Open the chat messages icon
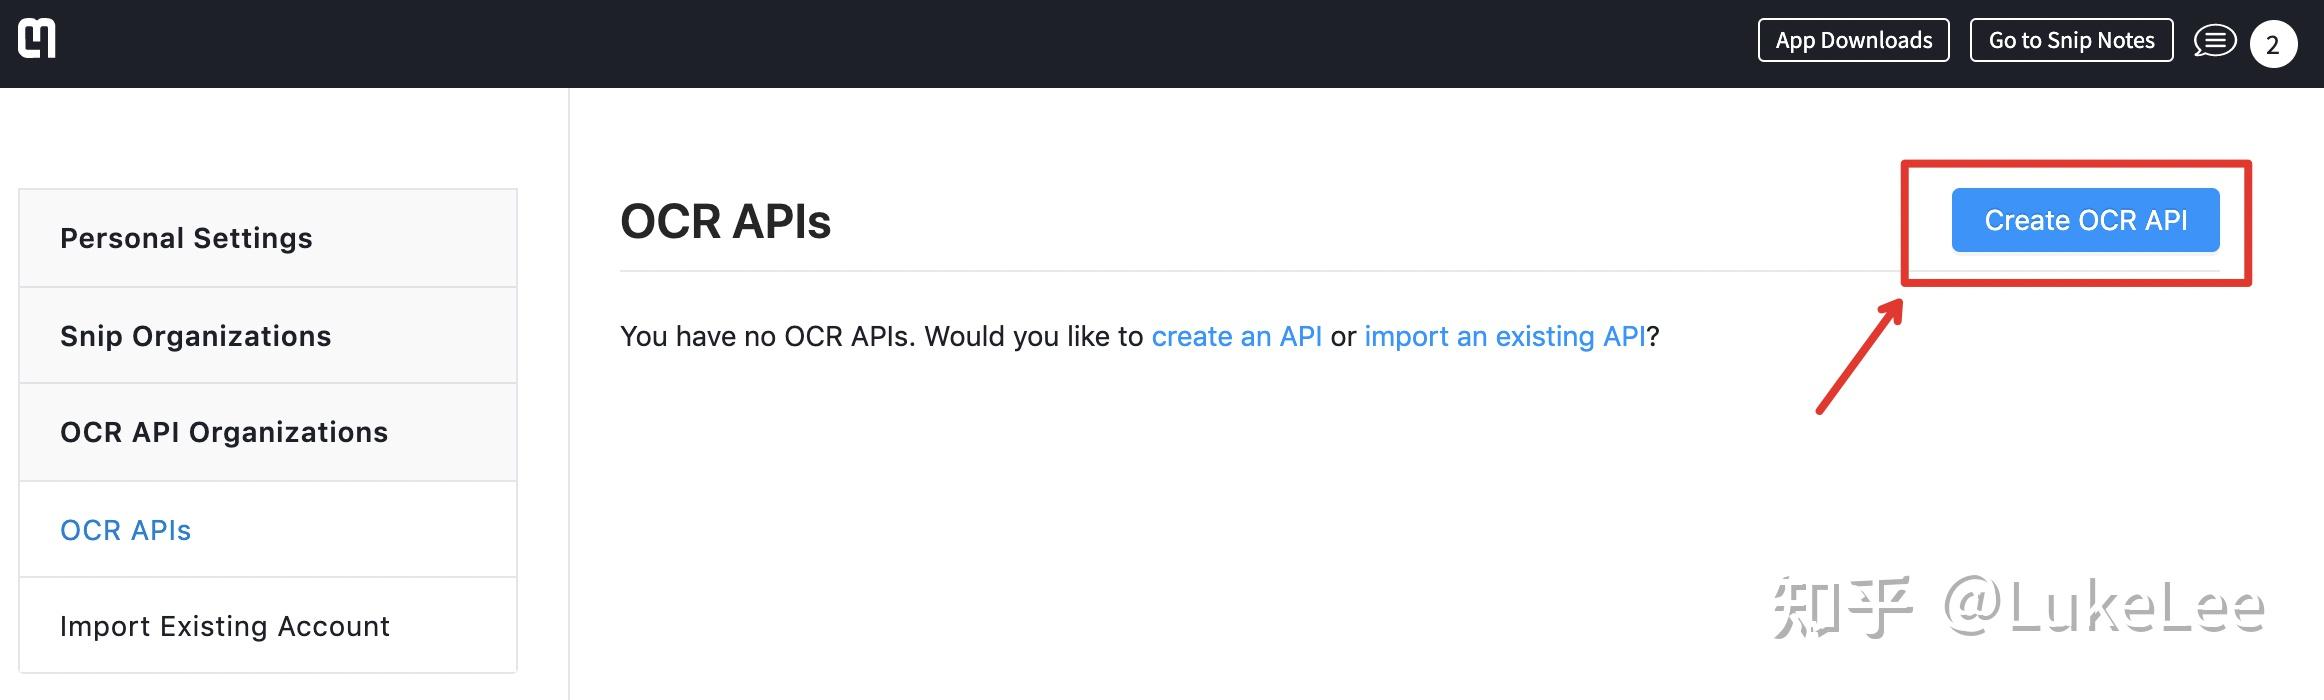The width and height of the screenshot is (2324, 700). 2214,42
